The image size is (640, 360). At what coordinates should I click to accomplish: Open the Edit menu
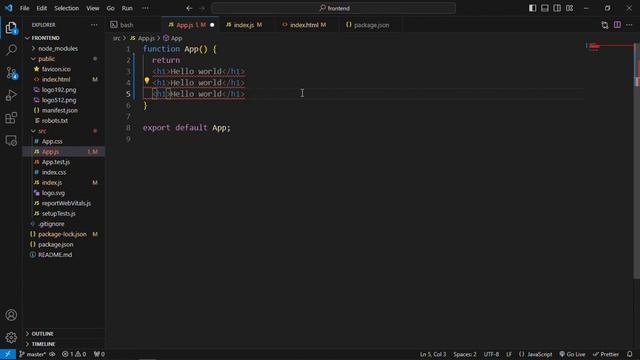click(42, 8)
